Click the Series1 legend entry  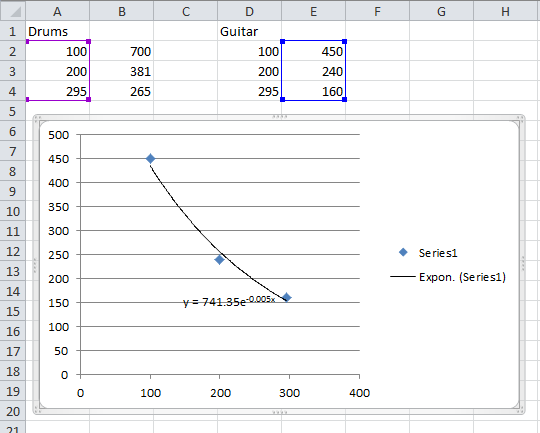click(428, 253)
